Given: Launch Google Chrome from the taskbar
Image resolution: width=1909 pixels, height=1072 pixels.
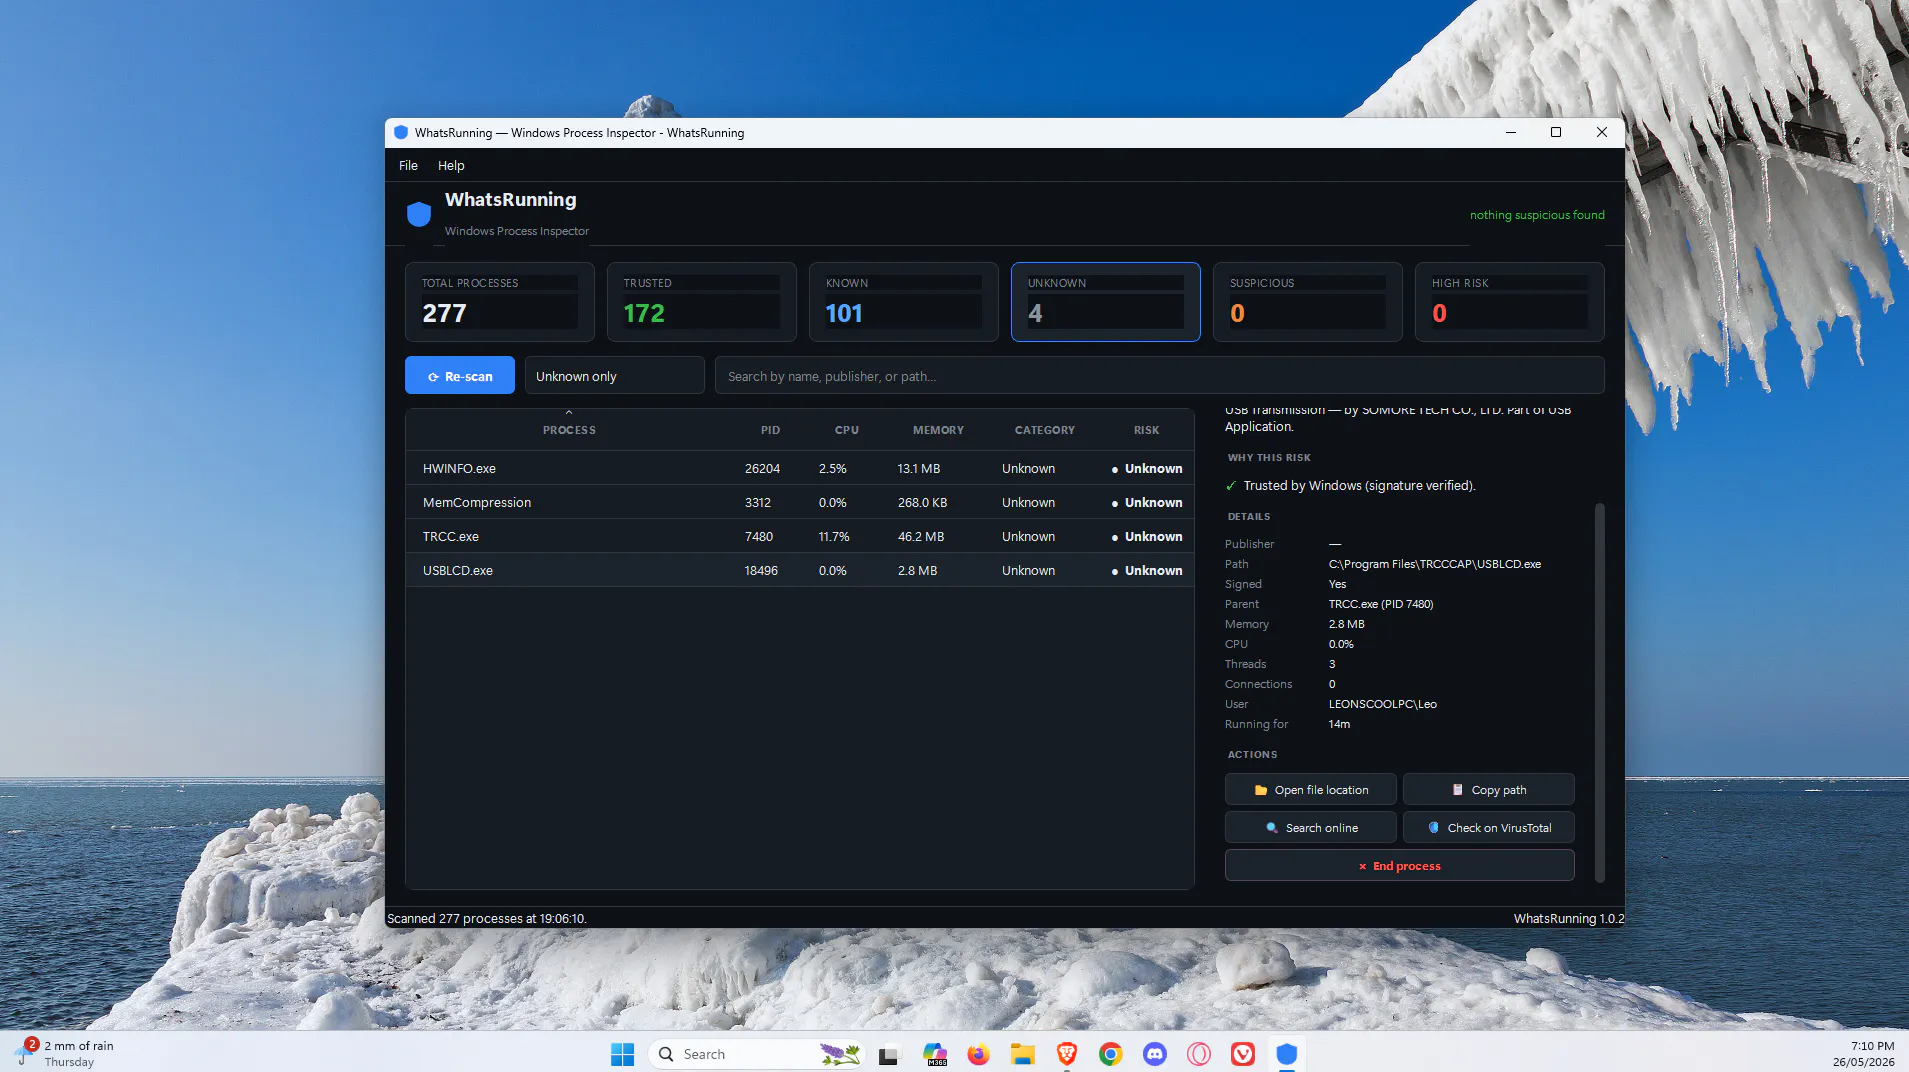Looking at the screenshot, I should 1110,1054.
